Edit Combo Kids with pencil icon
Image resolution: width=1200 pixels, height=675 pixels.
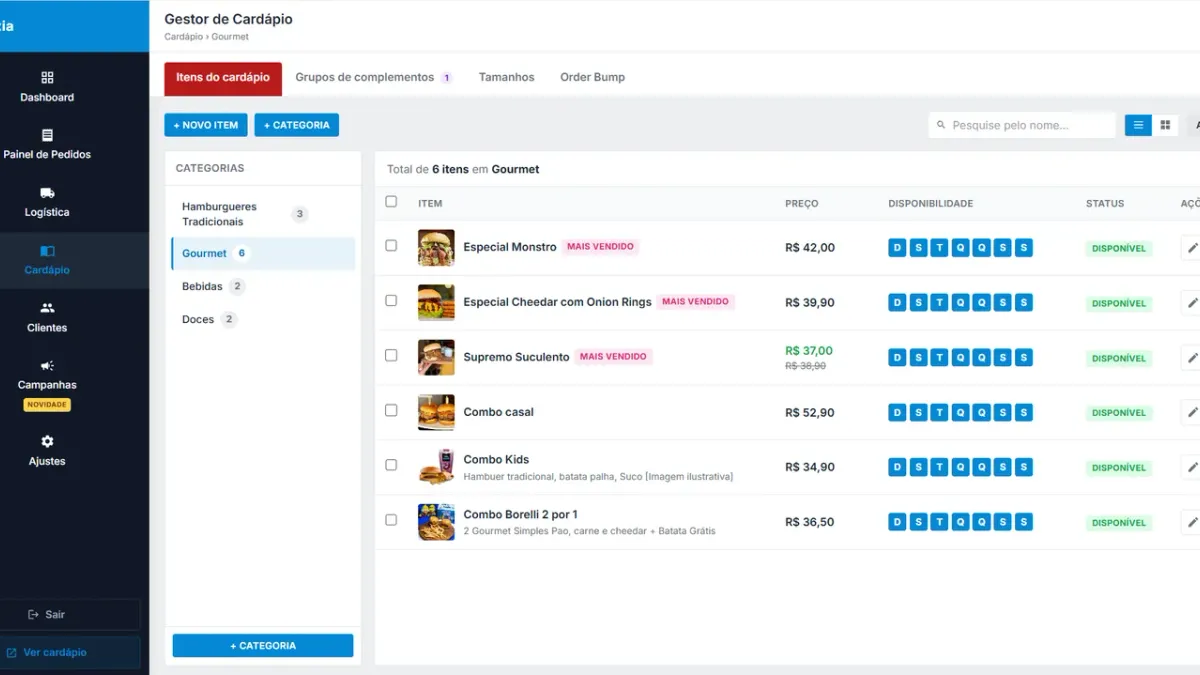point(1191,467)
